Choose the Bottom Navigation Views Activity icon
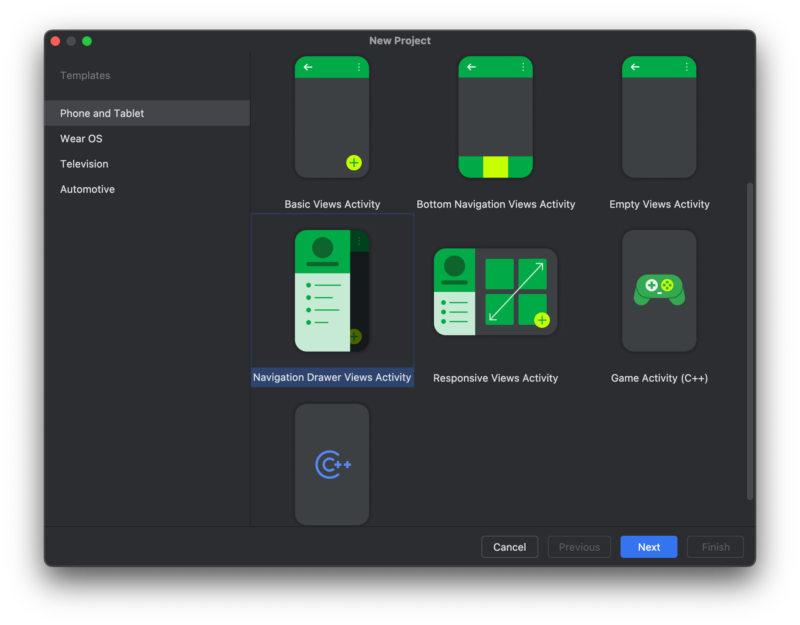 [x=496, y=117]
